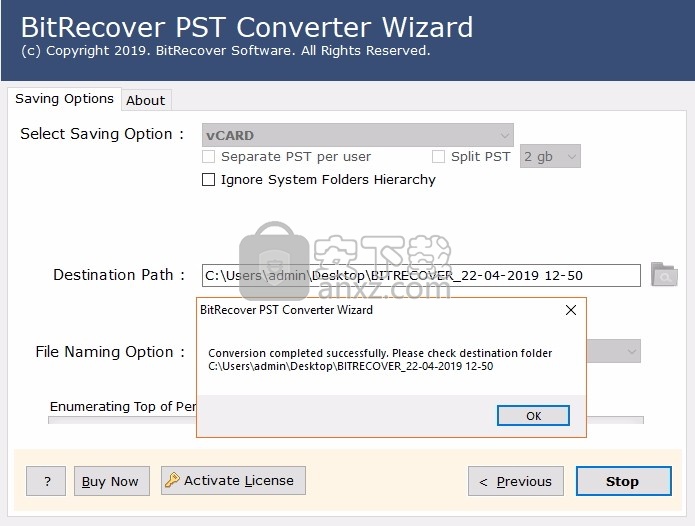The image size is (695, 526).
Task: Open Activate License with key icon
Action: [233, 480]
